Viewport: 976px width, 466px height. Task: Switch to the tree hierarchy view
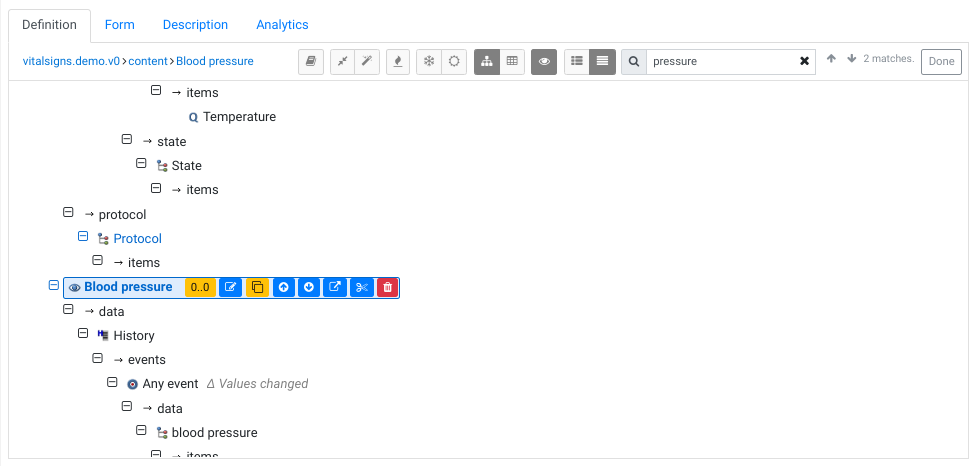pyautogui.click(x=487, y=61)
